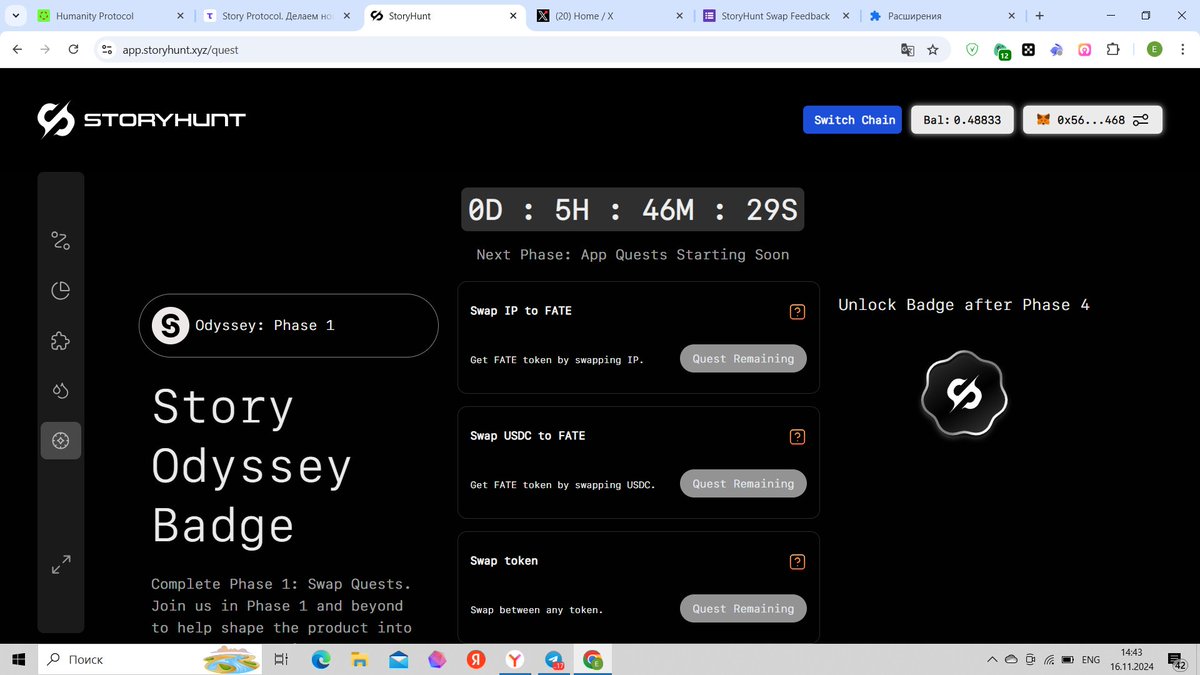Open the tab search dropdown arrow
Image resolution: width=1200 pixels, height=675 pixels.
[x=14, y=16]
